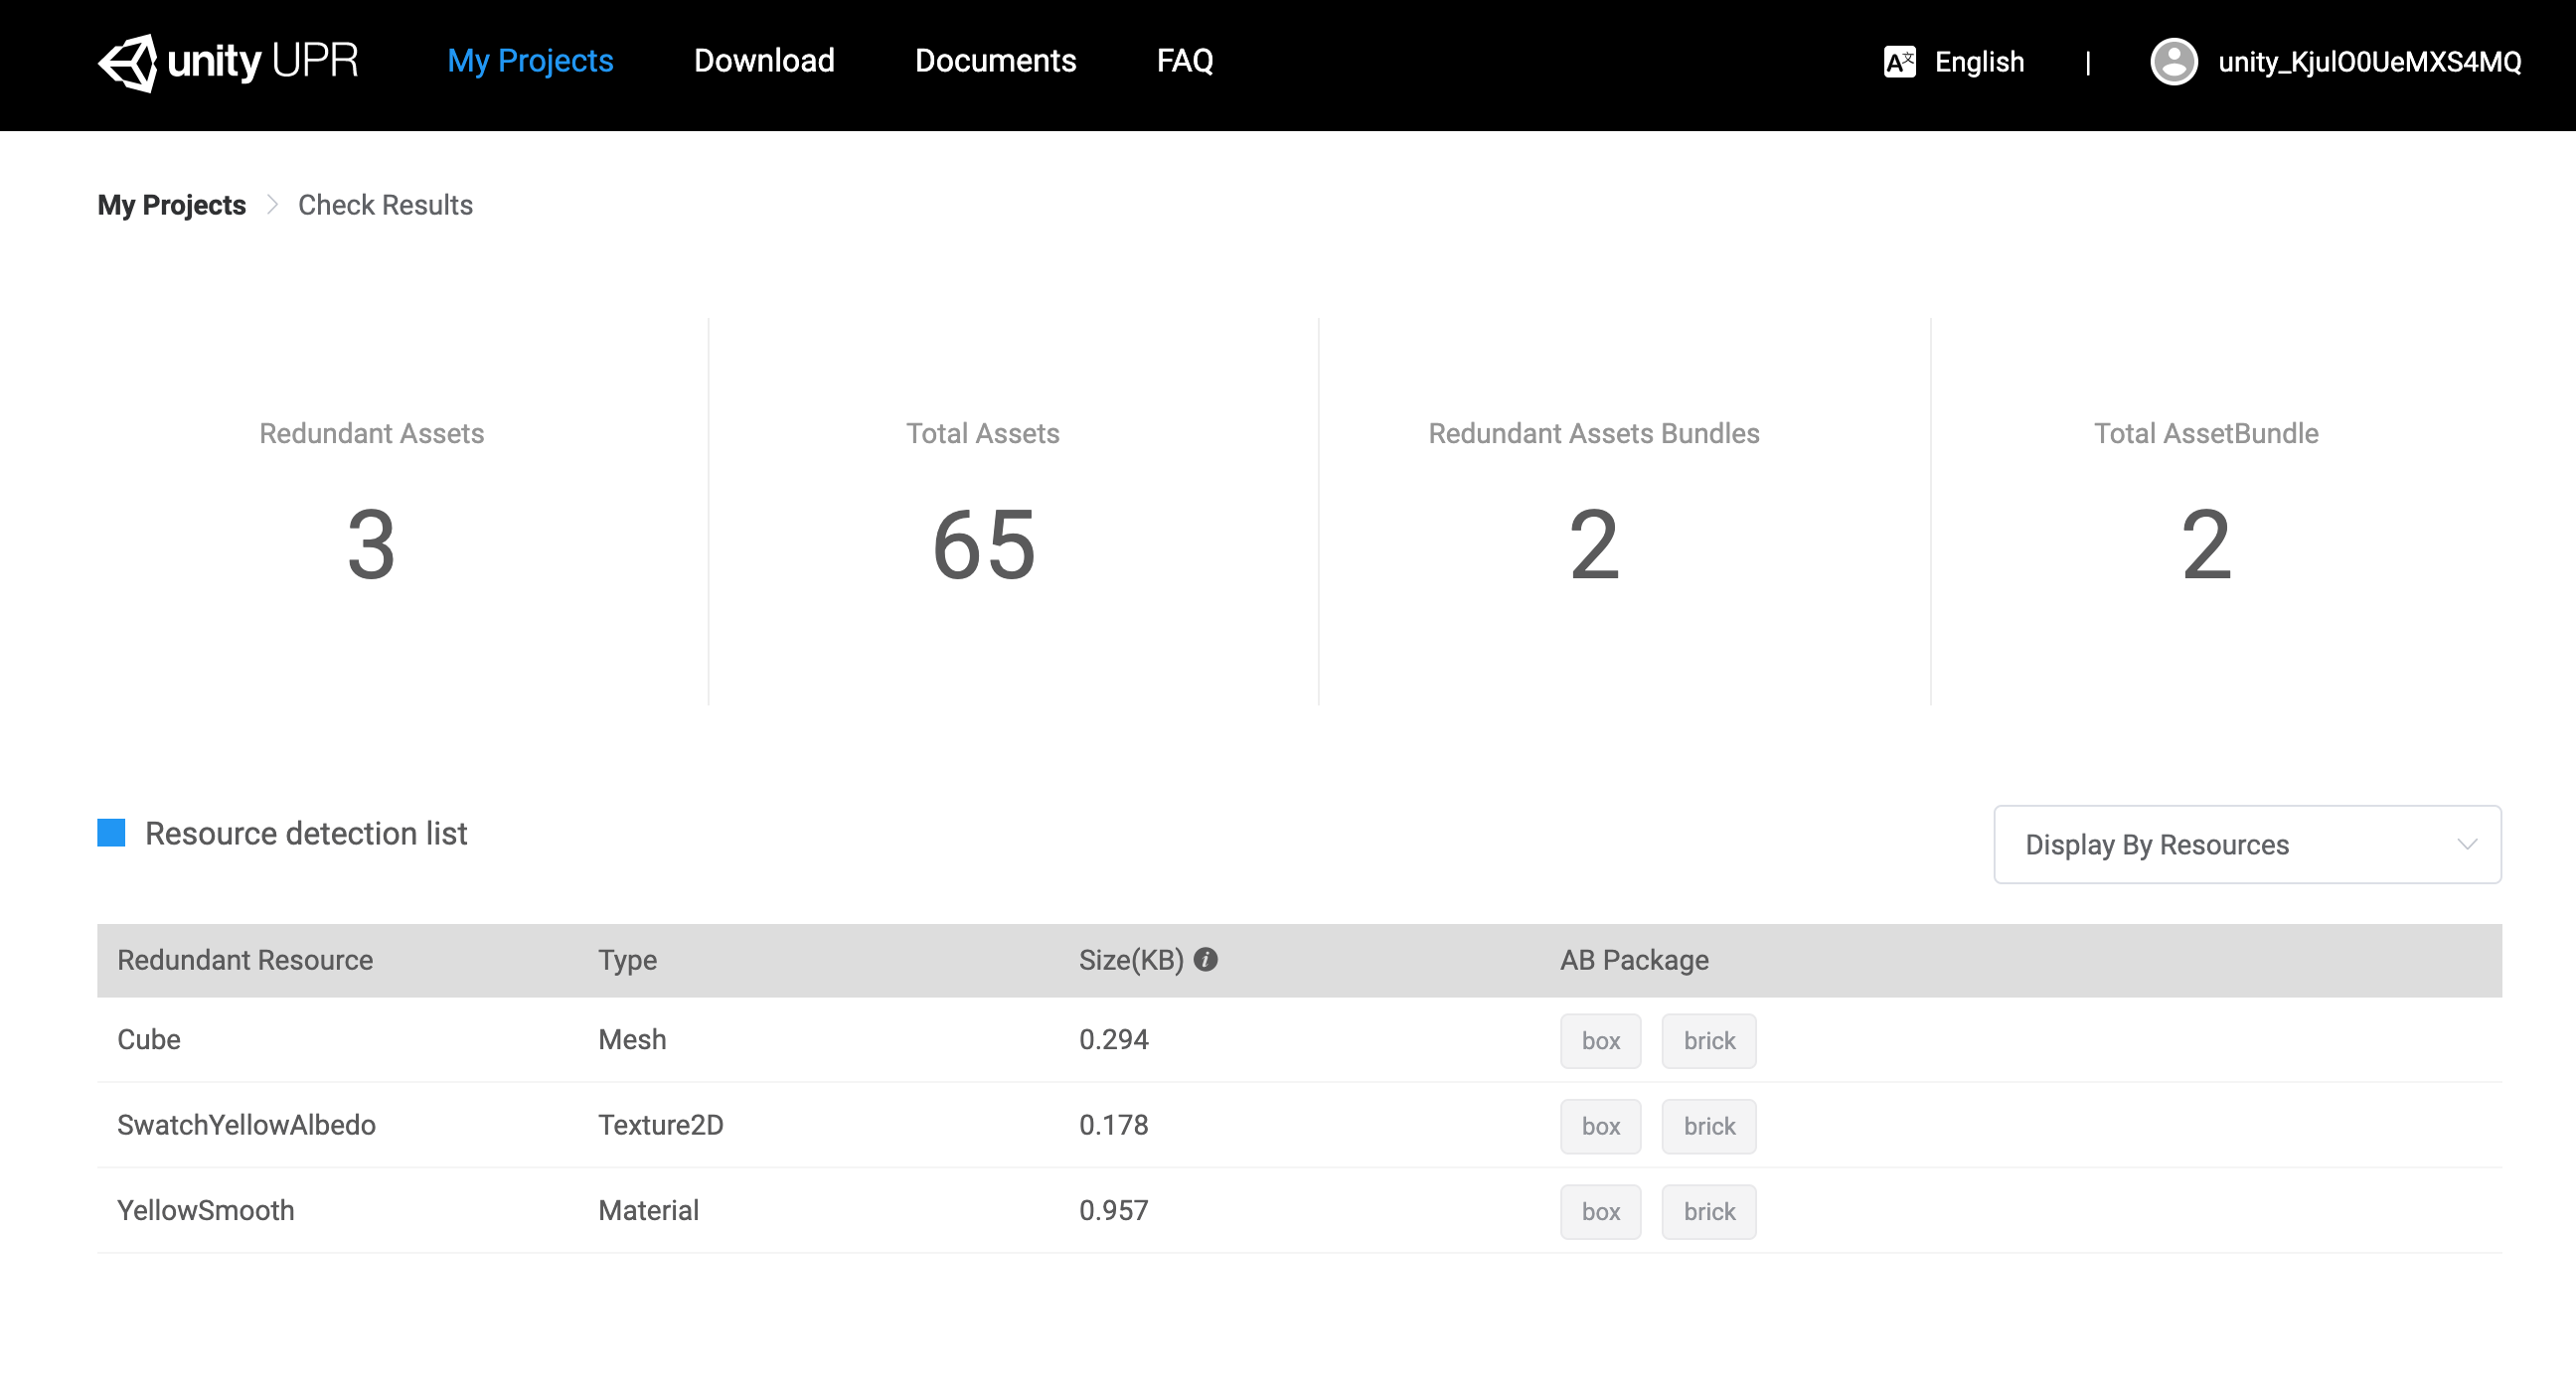Viewport: 2576px width, 1389px height.
Task: Click the language translate icon
Action: coord(1899,62)
